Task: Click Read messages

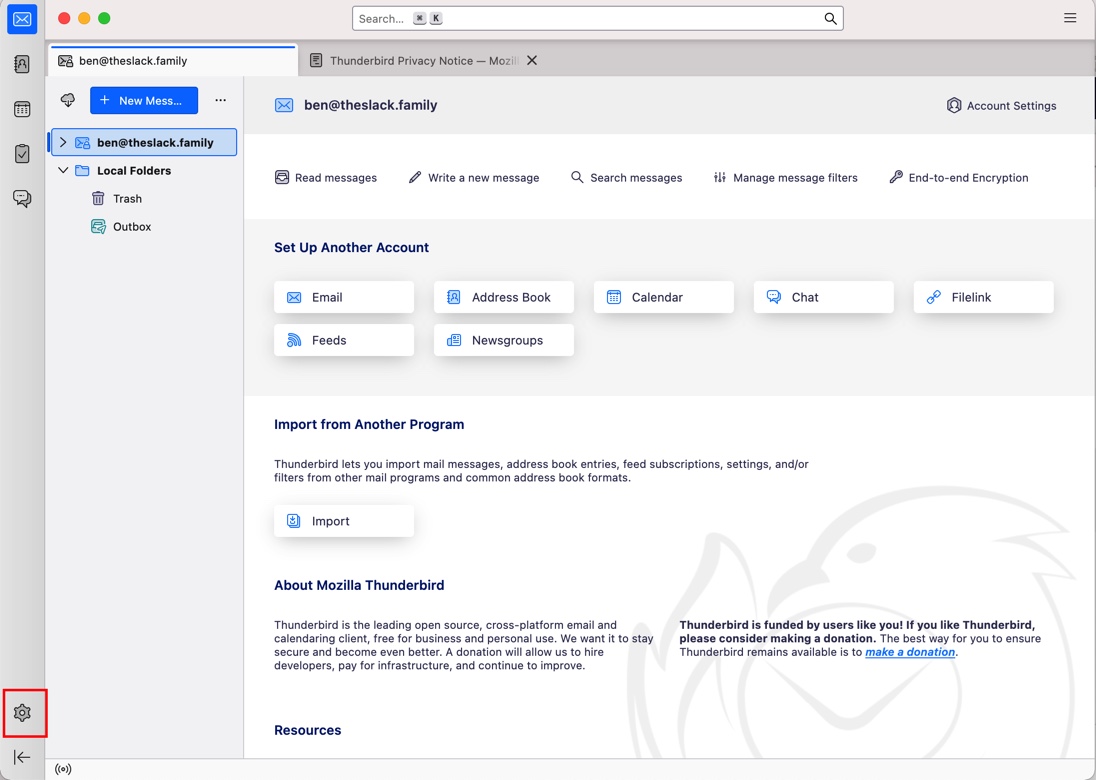Action: (326, 178)
